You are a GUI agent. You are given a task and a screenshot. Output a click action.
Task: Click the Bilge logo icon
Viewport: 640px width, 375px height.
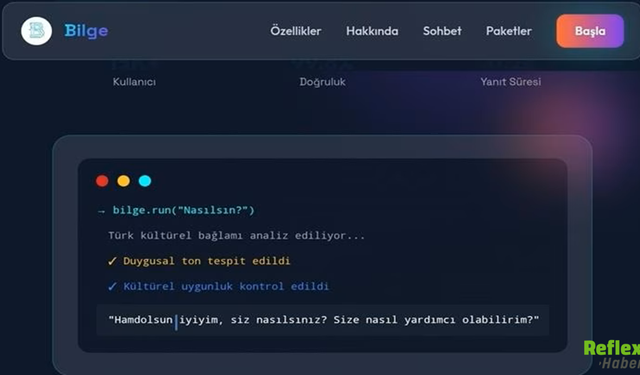point(36,31)
